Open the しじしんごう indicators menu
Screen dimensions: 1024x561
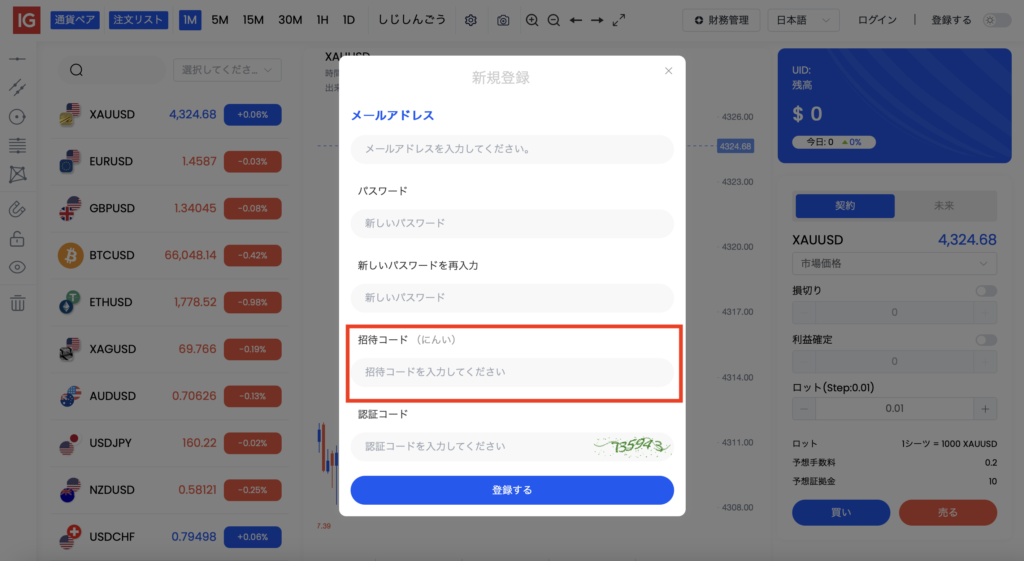[x=412, y=20]
